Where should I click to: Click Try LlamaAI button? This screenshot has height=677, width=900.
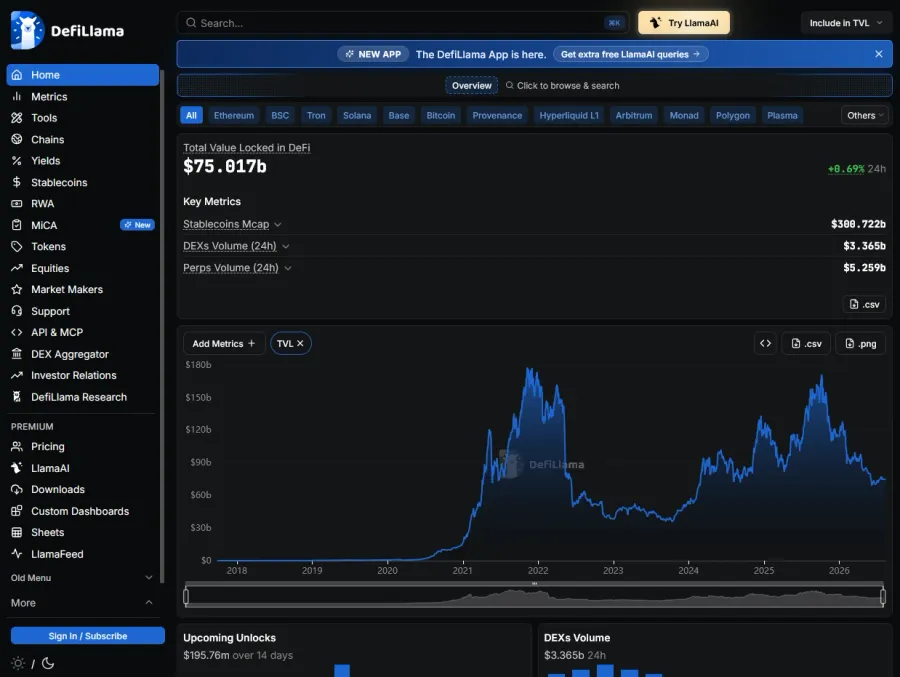[x=684, y=23]
